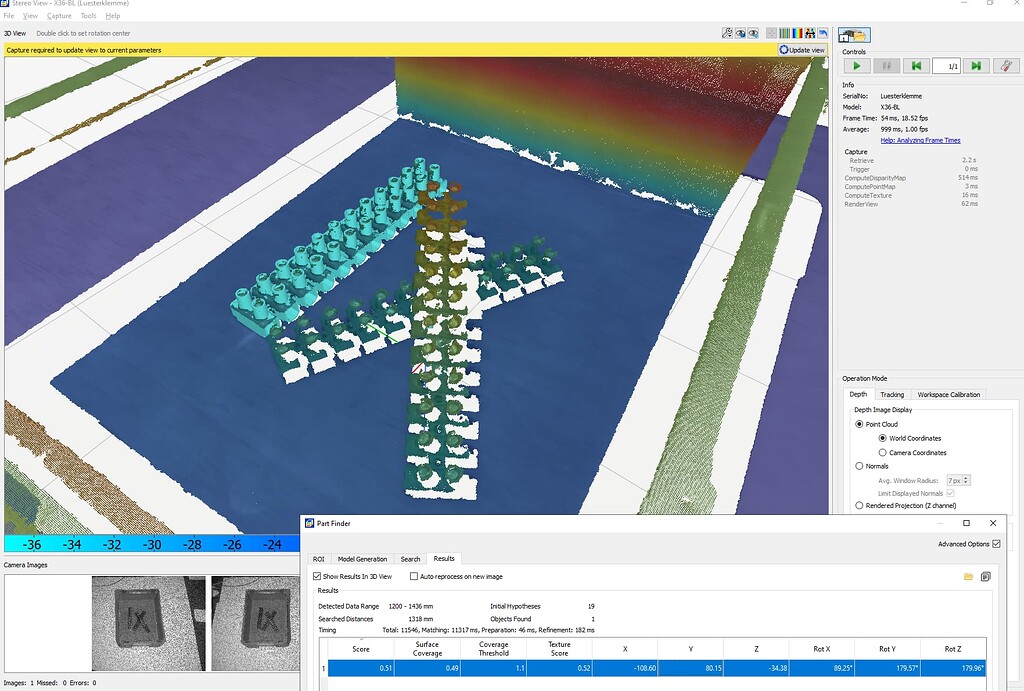Enable Auto reprocess on new image

pyautogui.click(x=414, y=575)
